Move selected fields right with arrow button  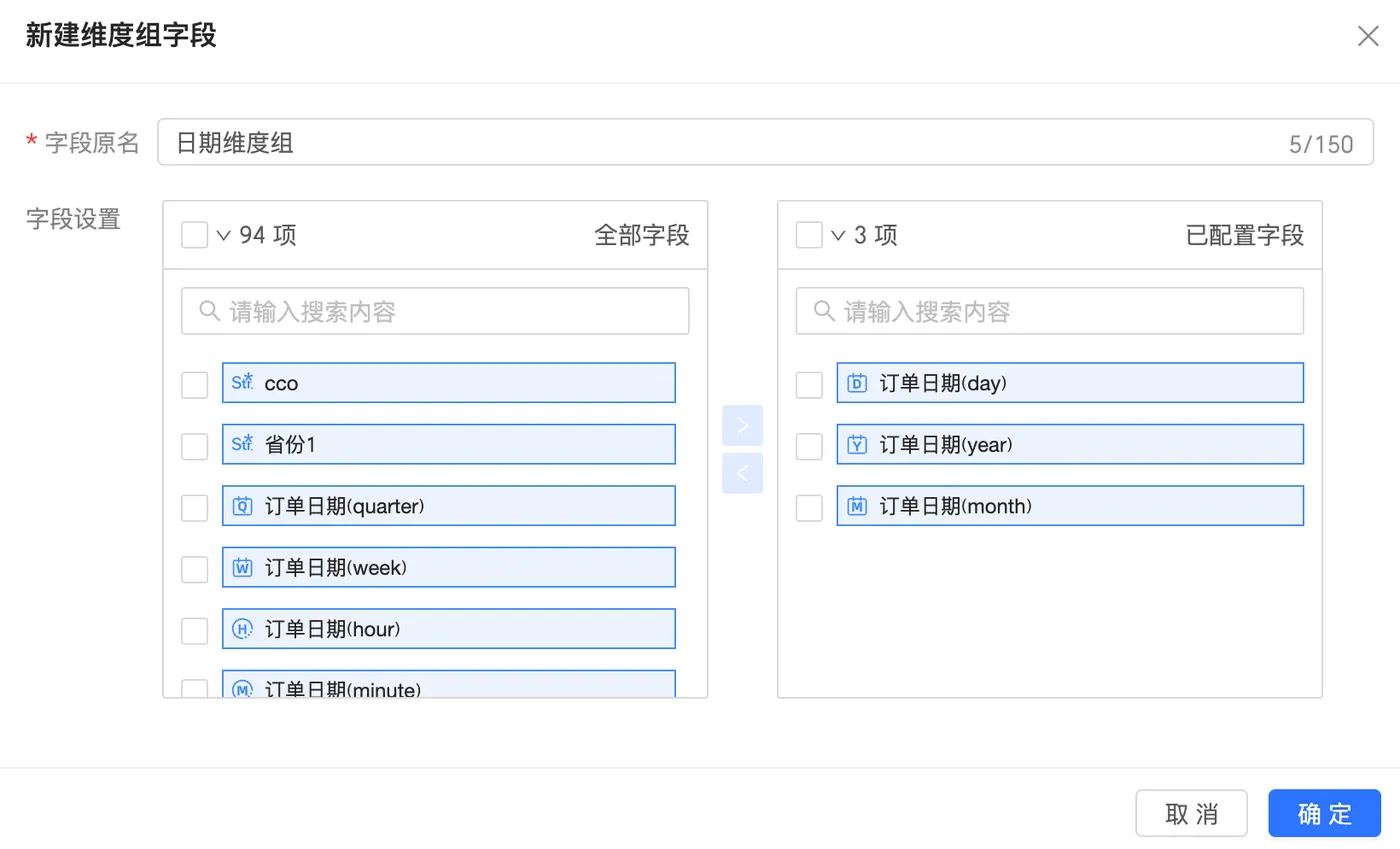742,425
